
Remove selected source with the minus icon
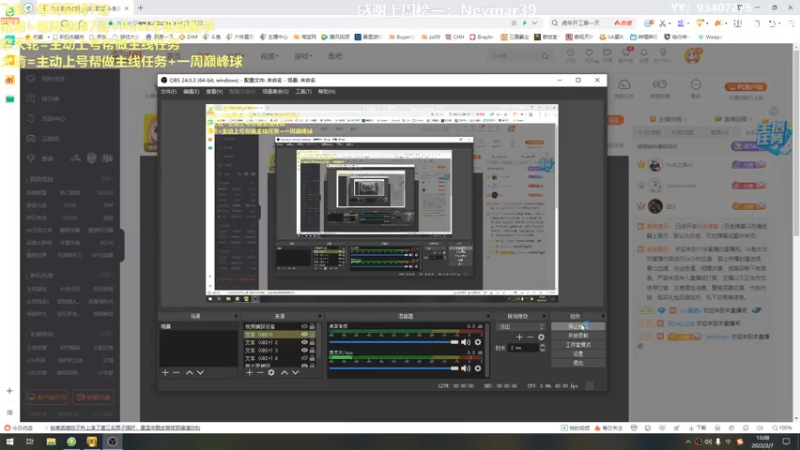pyautogui.click(x=260, y=372)
